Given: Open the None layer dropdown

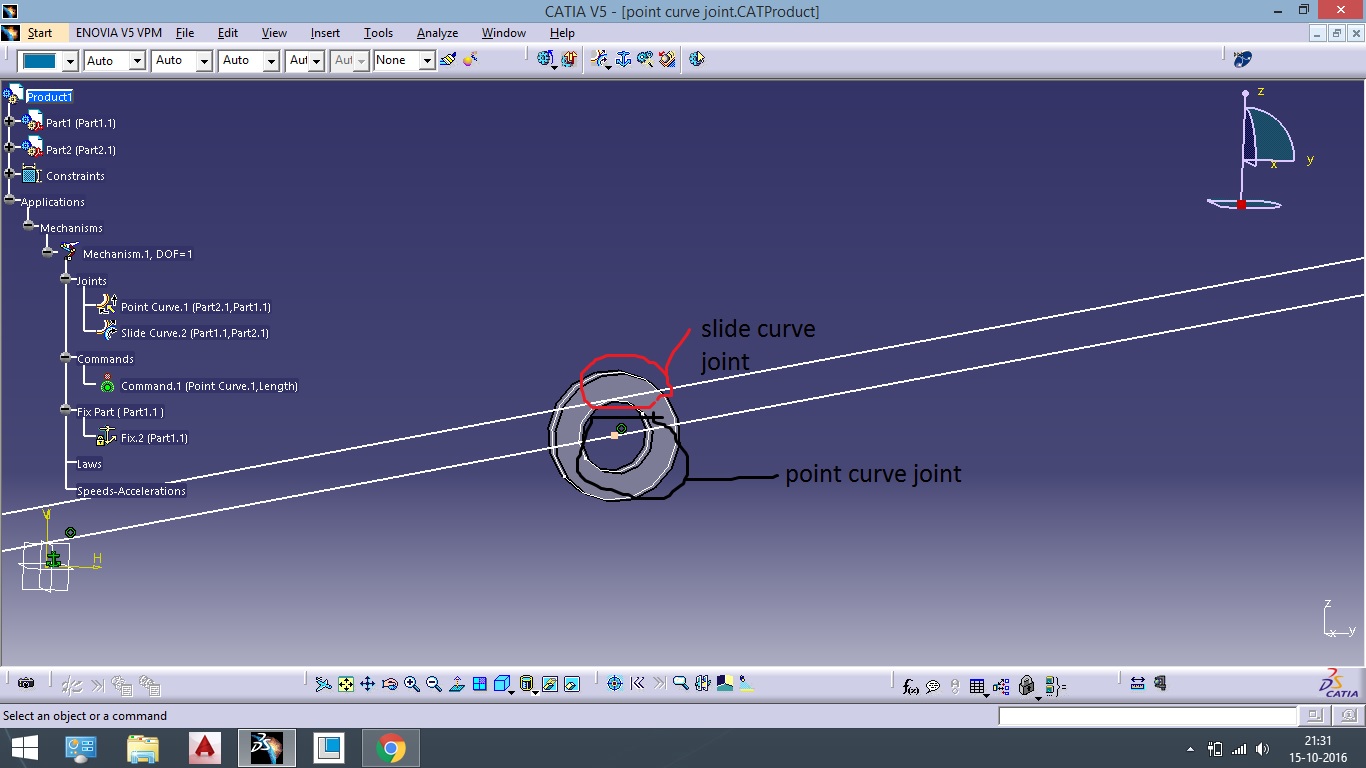Looking at the screenshot, I should click(427, 61).
